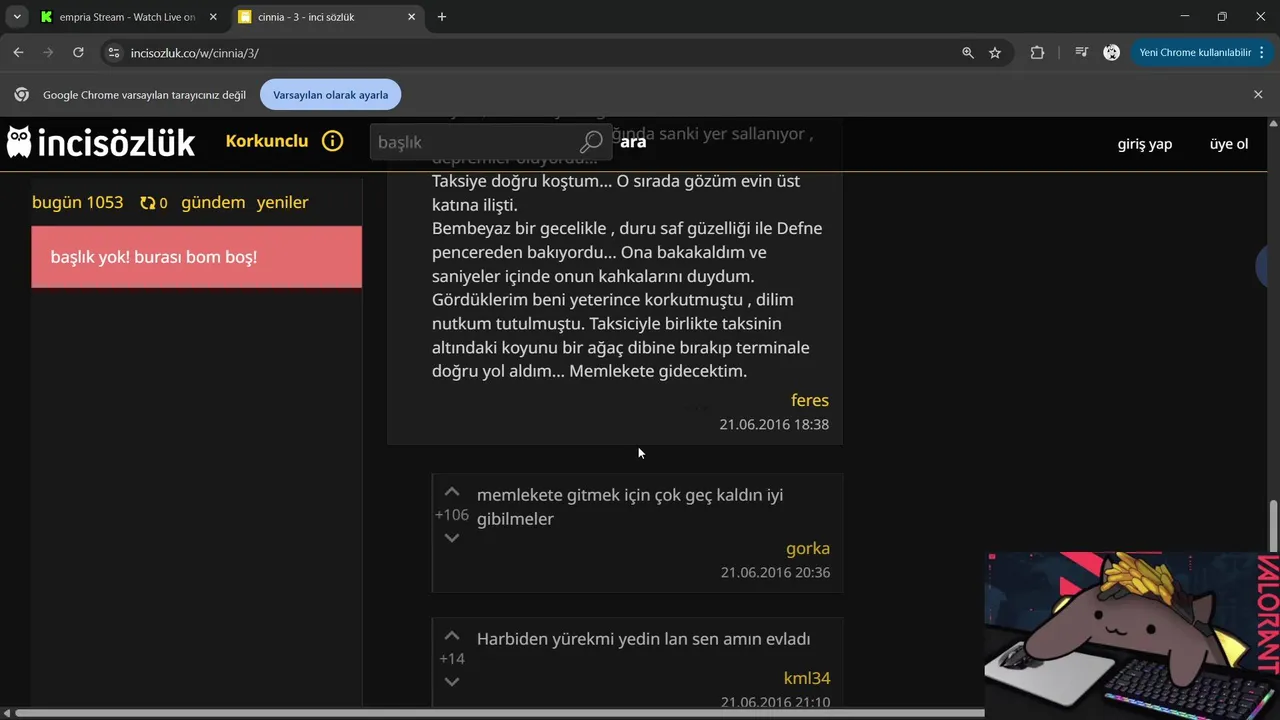Focus the address bar URL field
The image size is (1280, 720).
tap(540, 53)
